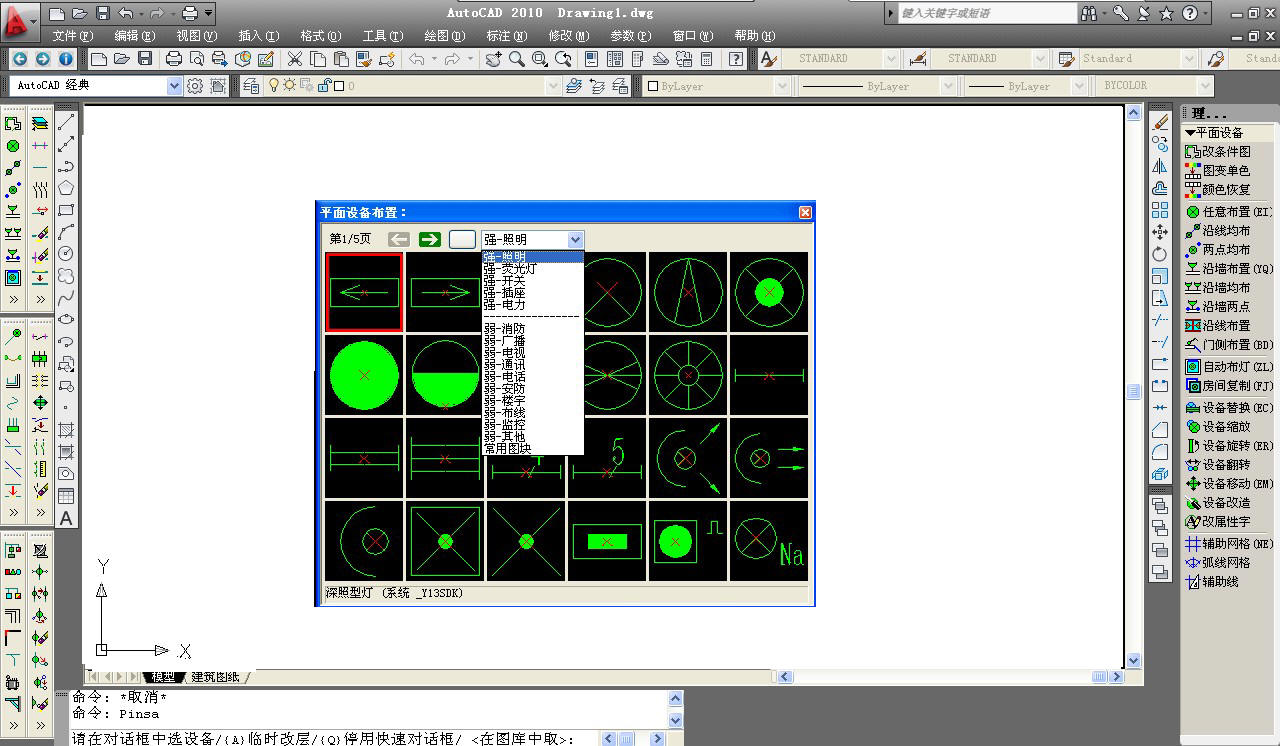
Task: Click workspace settings gear icon
Action: (195, 86)
